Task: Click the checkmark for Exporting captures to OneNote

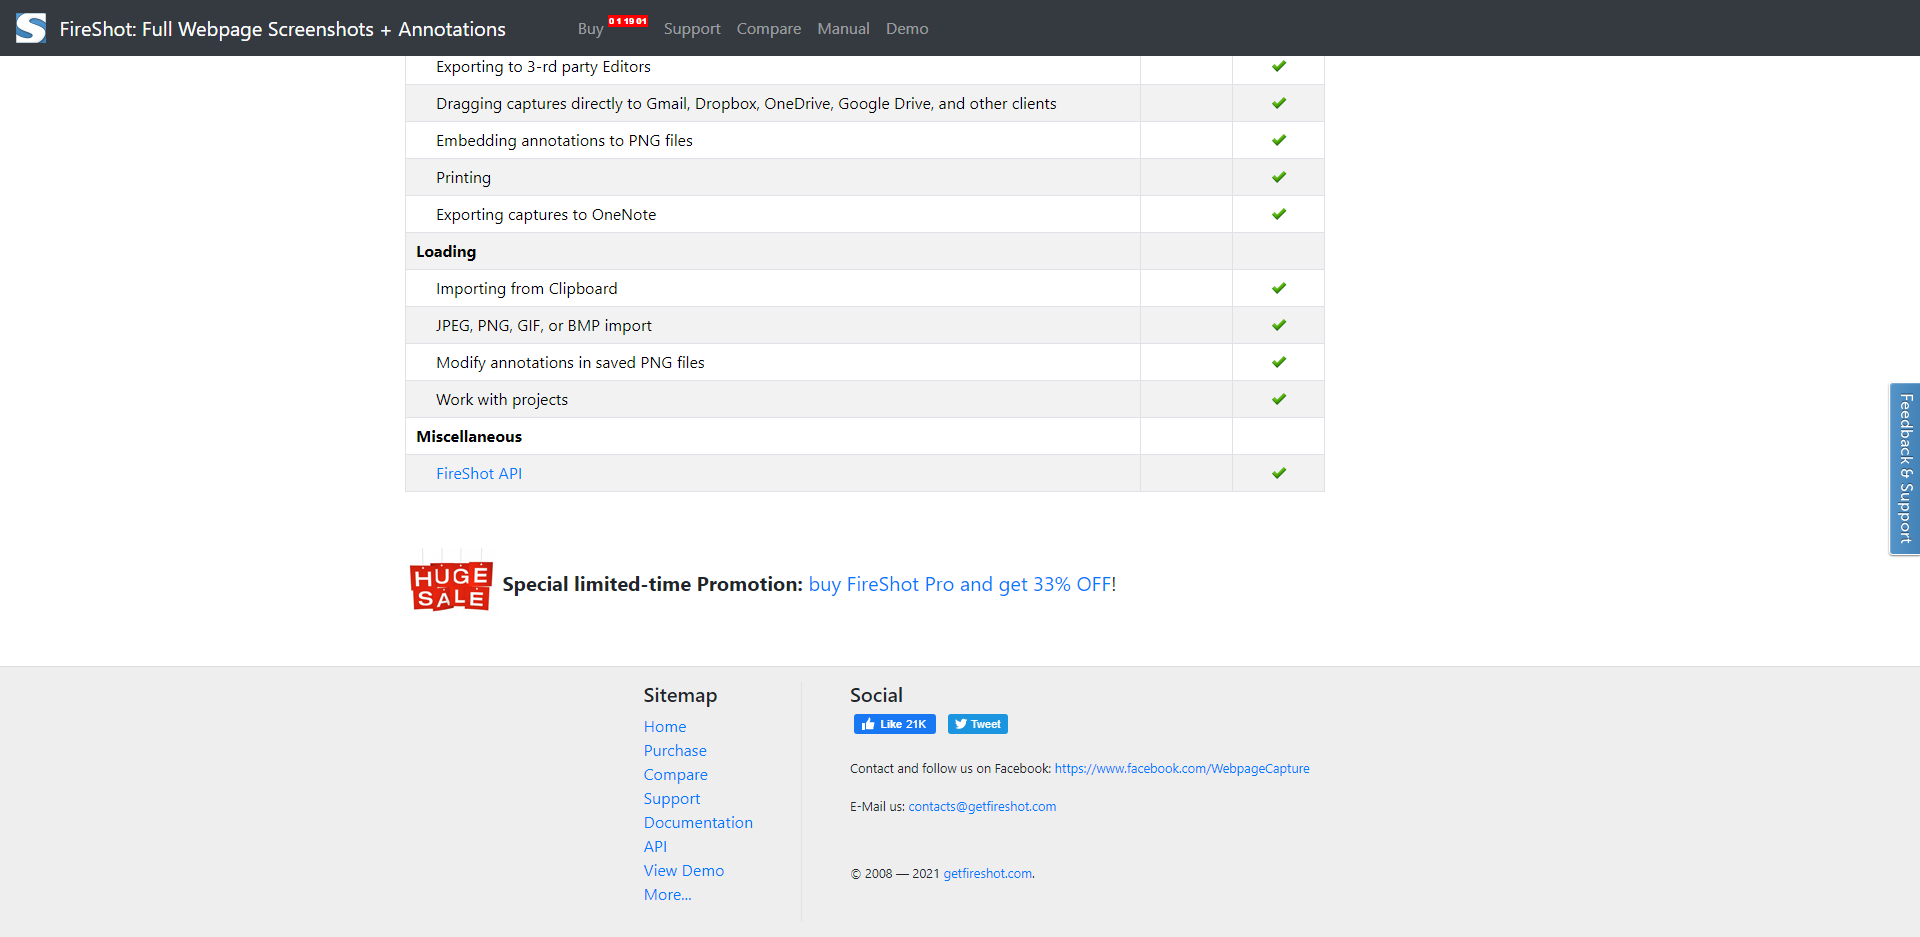Action: (x=1279, y=214)
